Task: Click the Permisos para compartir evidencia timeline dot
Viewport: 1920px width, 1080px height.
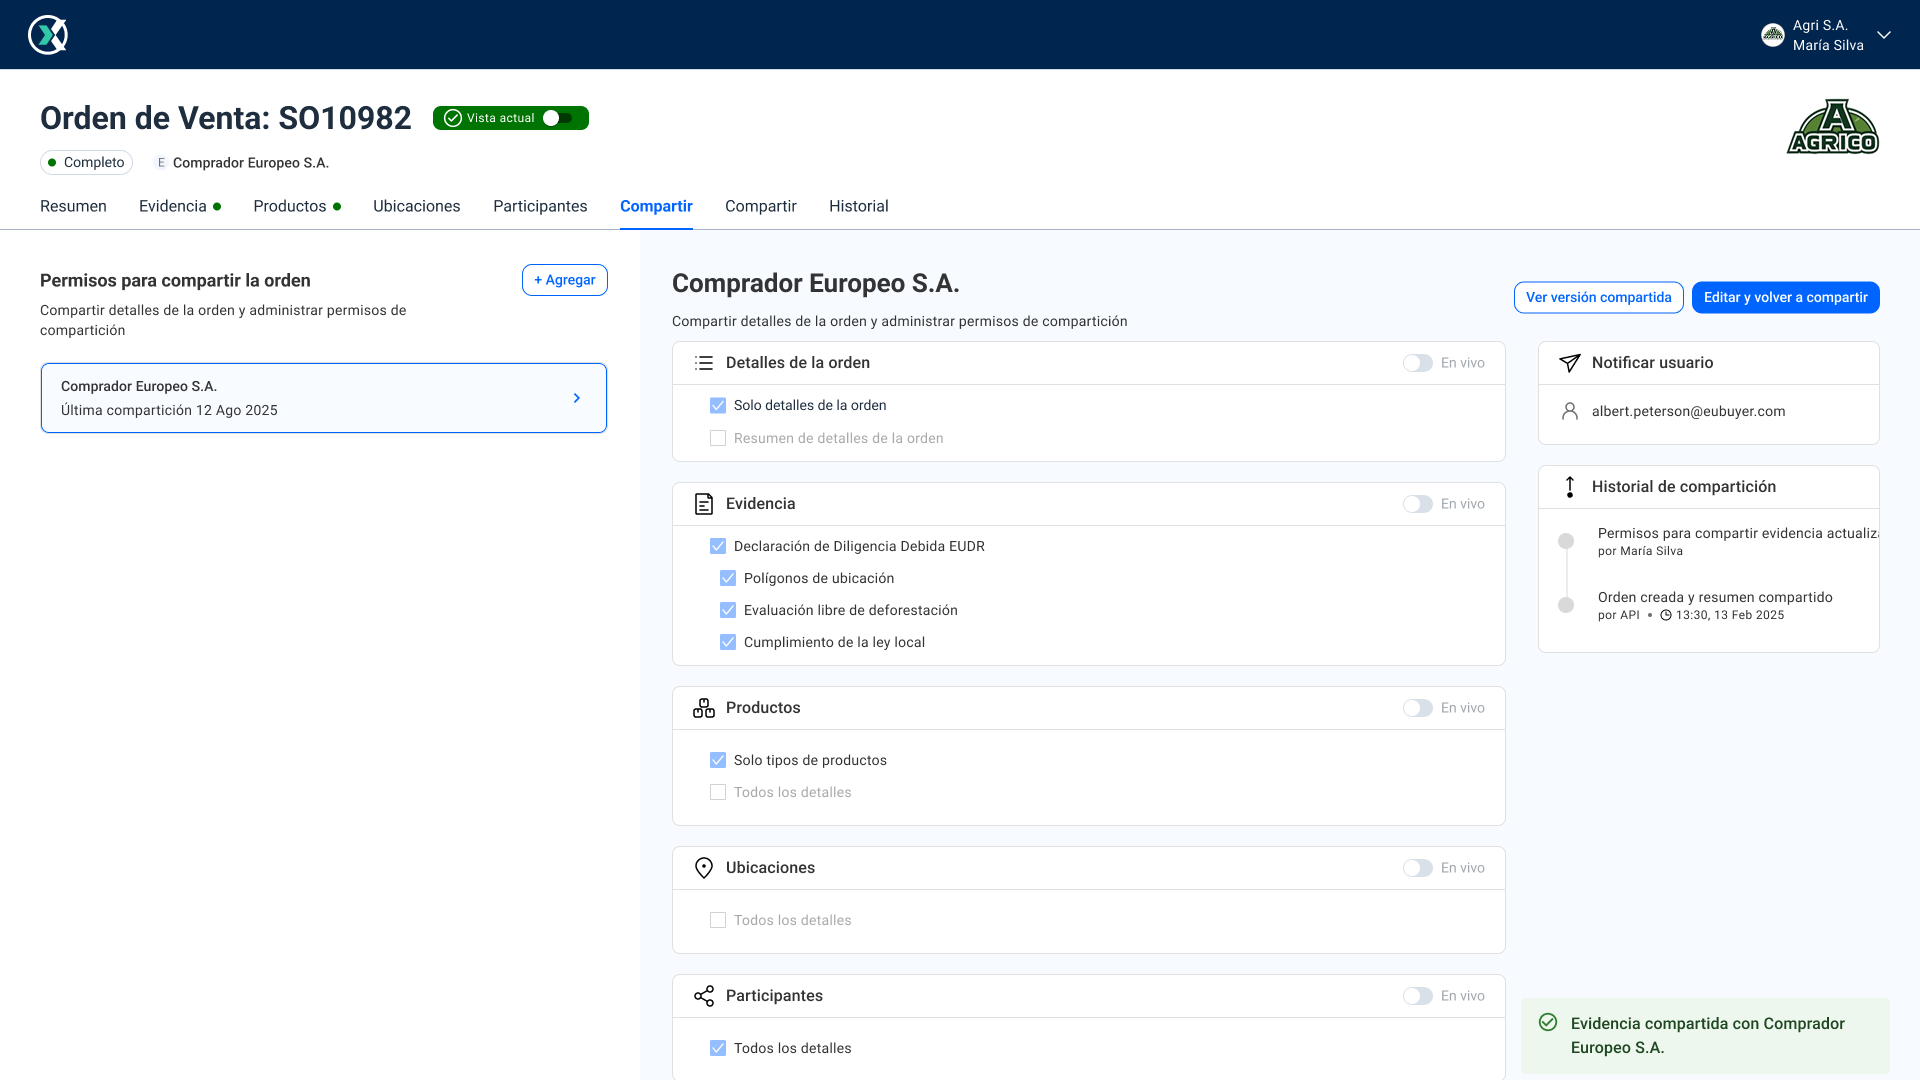Action: (1566, 541)
